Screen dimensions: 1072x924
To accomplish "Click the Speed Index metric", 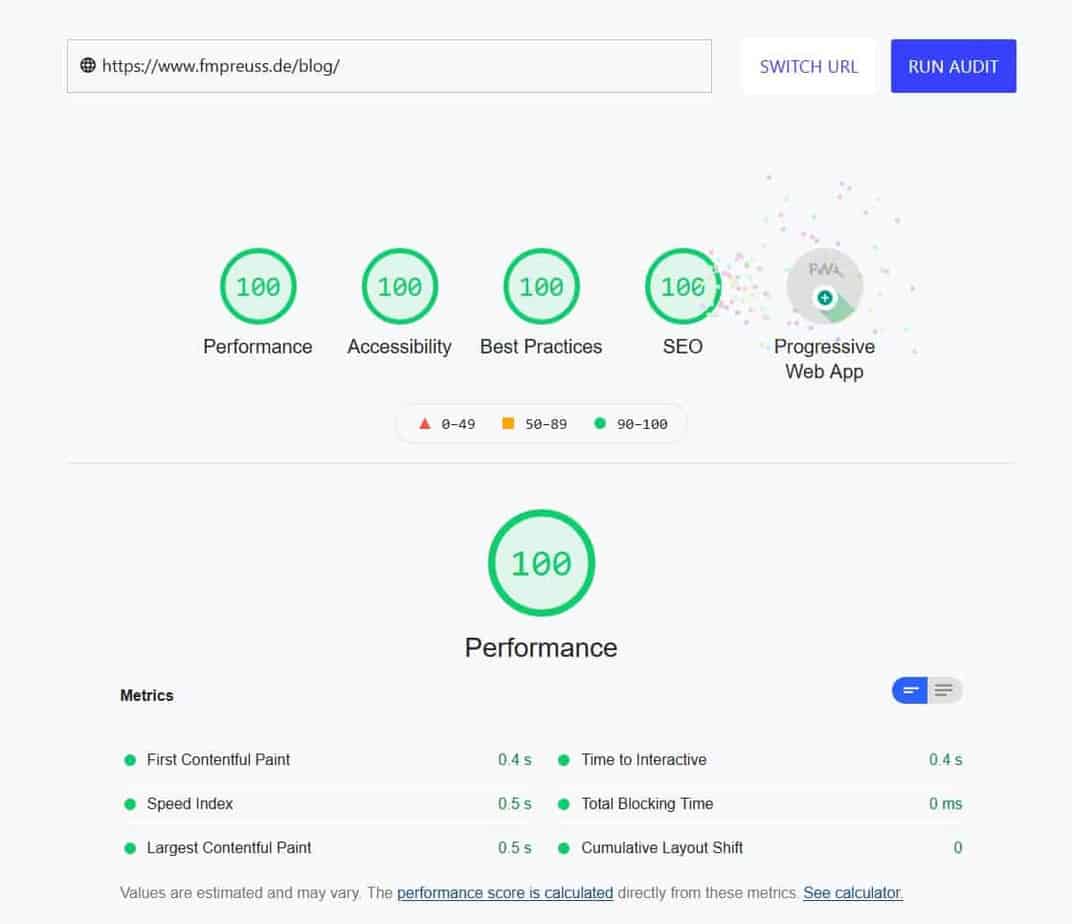I will 327,804.
